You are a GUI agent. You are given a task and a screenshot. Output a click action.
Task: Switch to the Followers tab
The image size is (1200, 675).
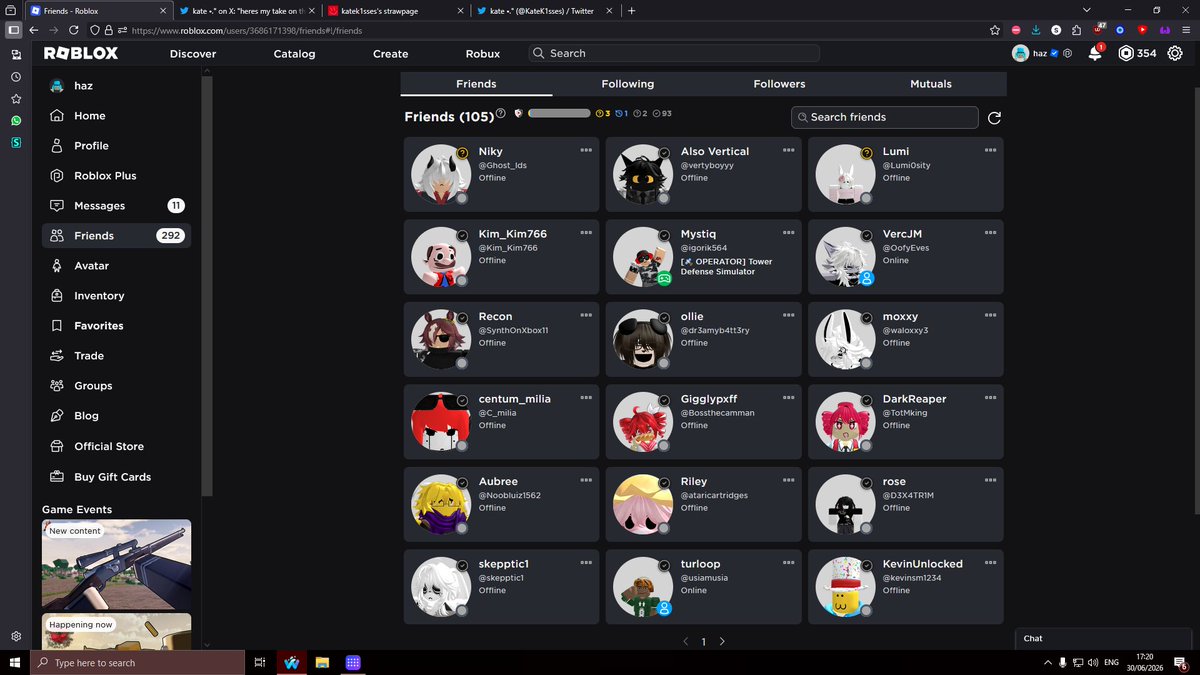tap(779, 84)
